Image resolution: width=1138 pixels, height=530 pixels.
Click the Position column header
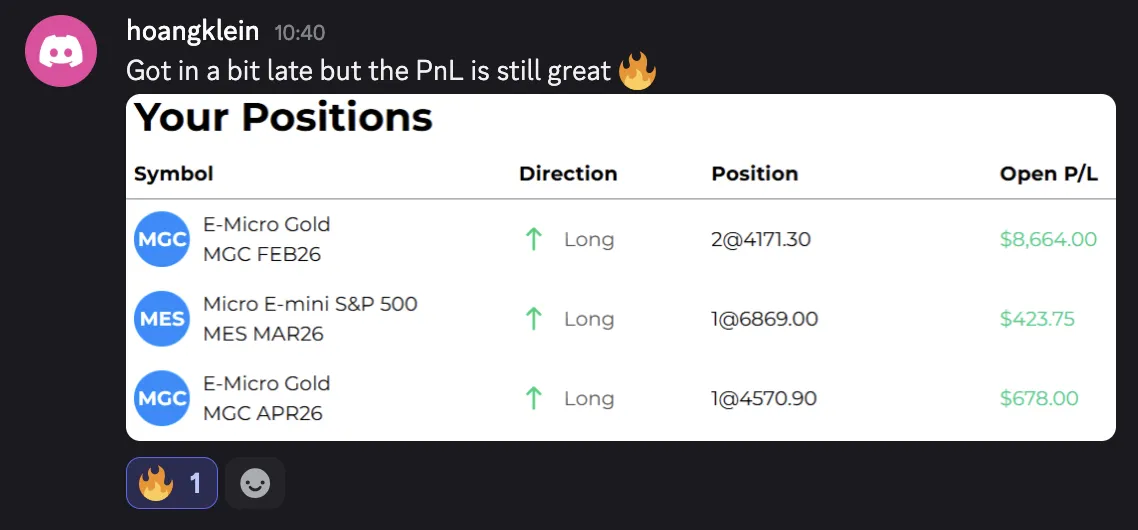755,174
